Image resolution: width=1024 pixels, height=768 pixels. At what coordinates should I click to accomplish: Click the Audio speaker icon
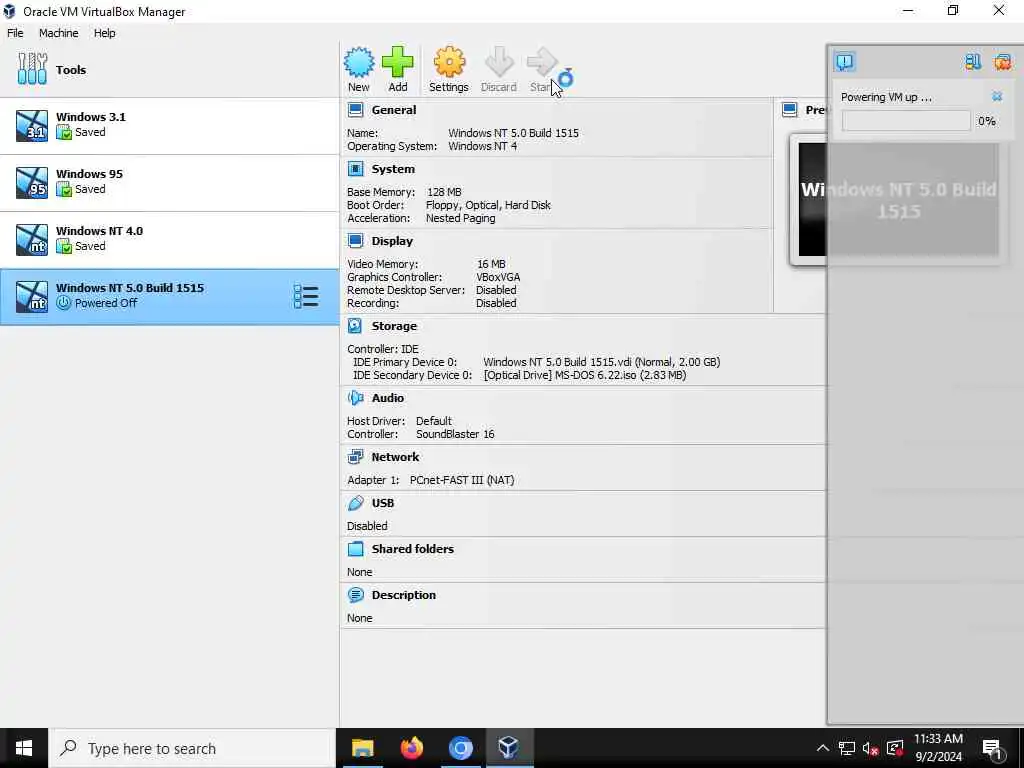355,398
